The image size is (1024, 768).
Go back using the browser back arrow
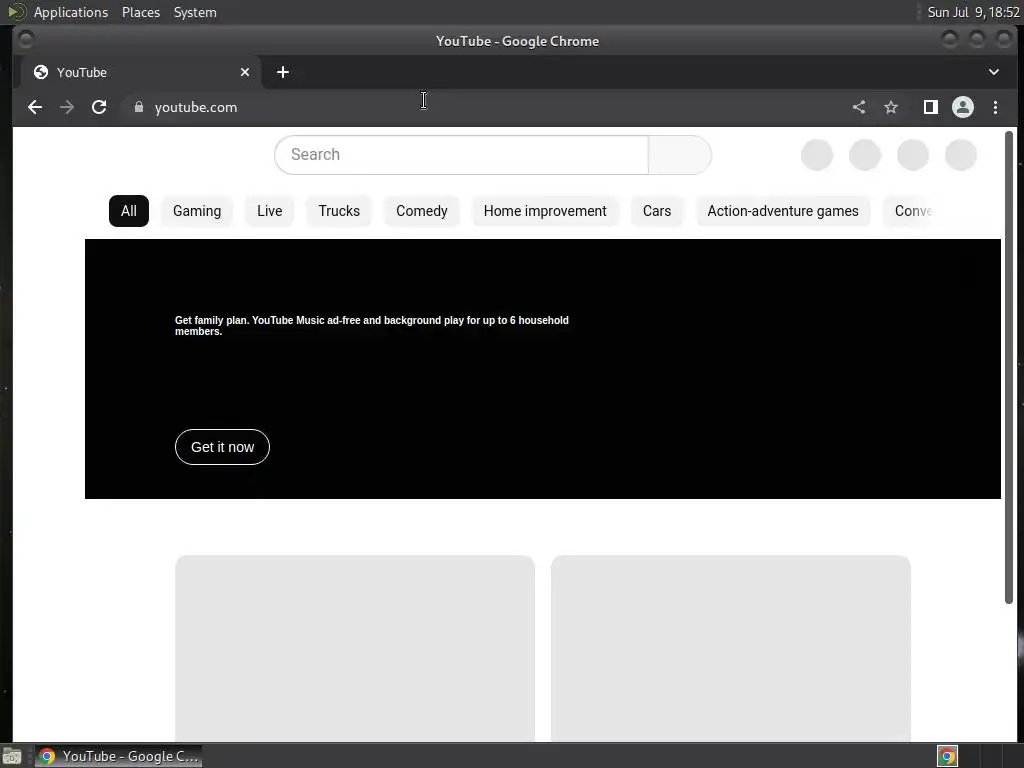[35, 107]
